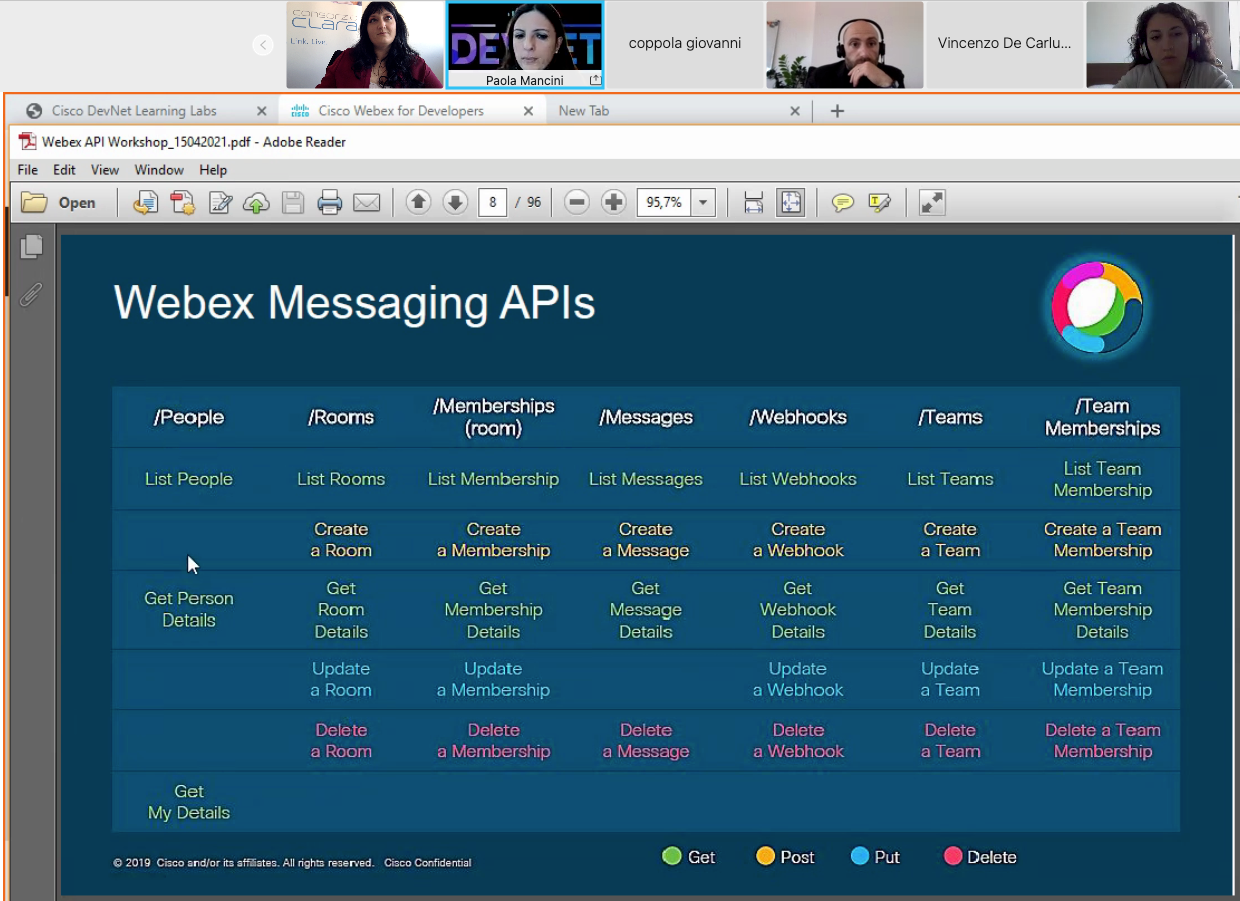Go to next page with down arrow
Image resolution: width=1240 pixels, height=901 pixels.
[x=455, y=203]
